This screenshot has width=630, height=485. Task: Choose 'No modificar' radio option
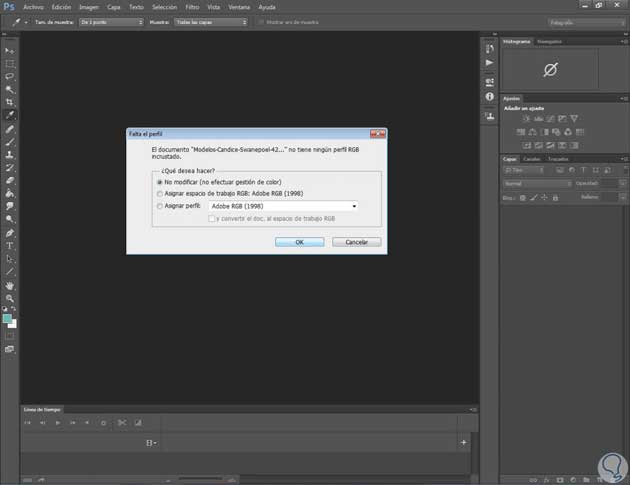tap(160, 182)
